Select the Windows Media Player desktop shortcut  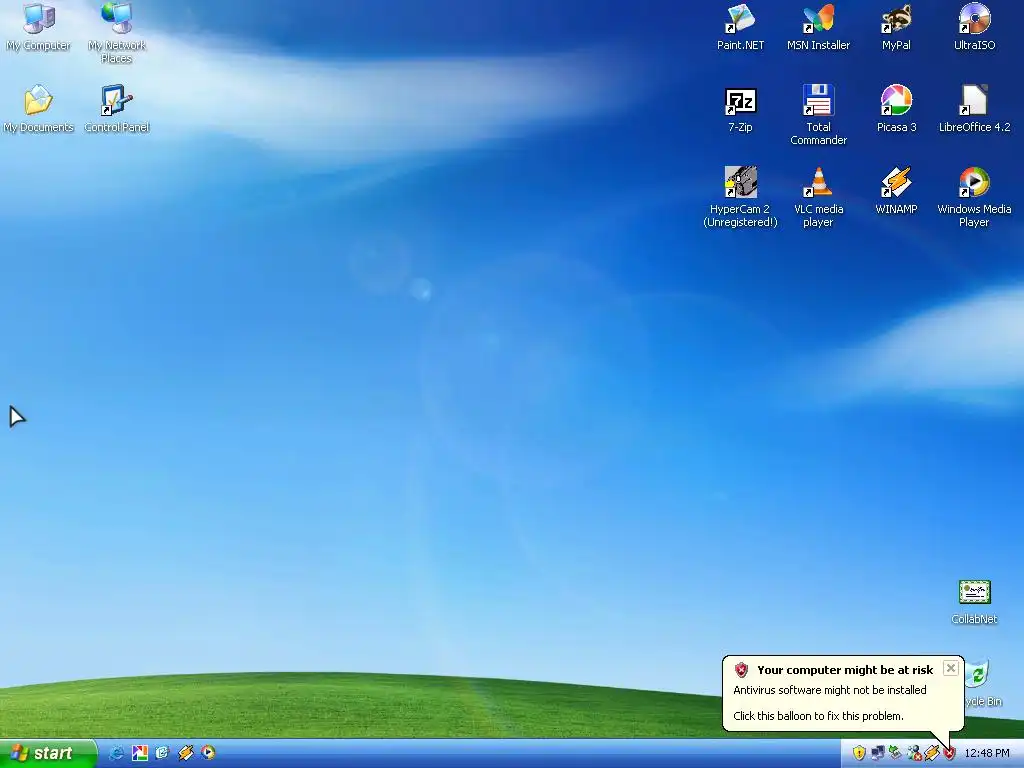click(974, 197)
